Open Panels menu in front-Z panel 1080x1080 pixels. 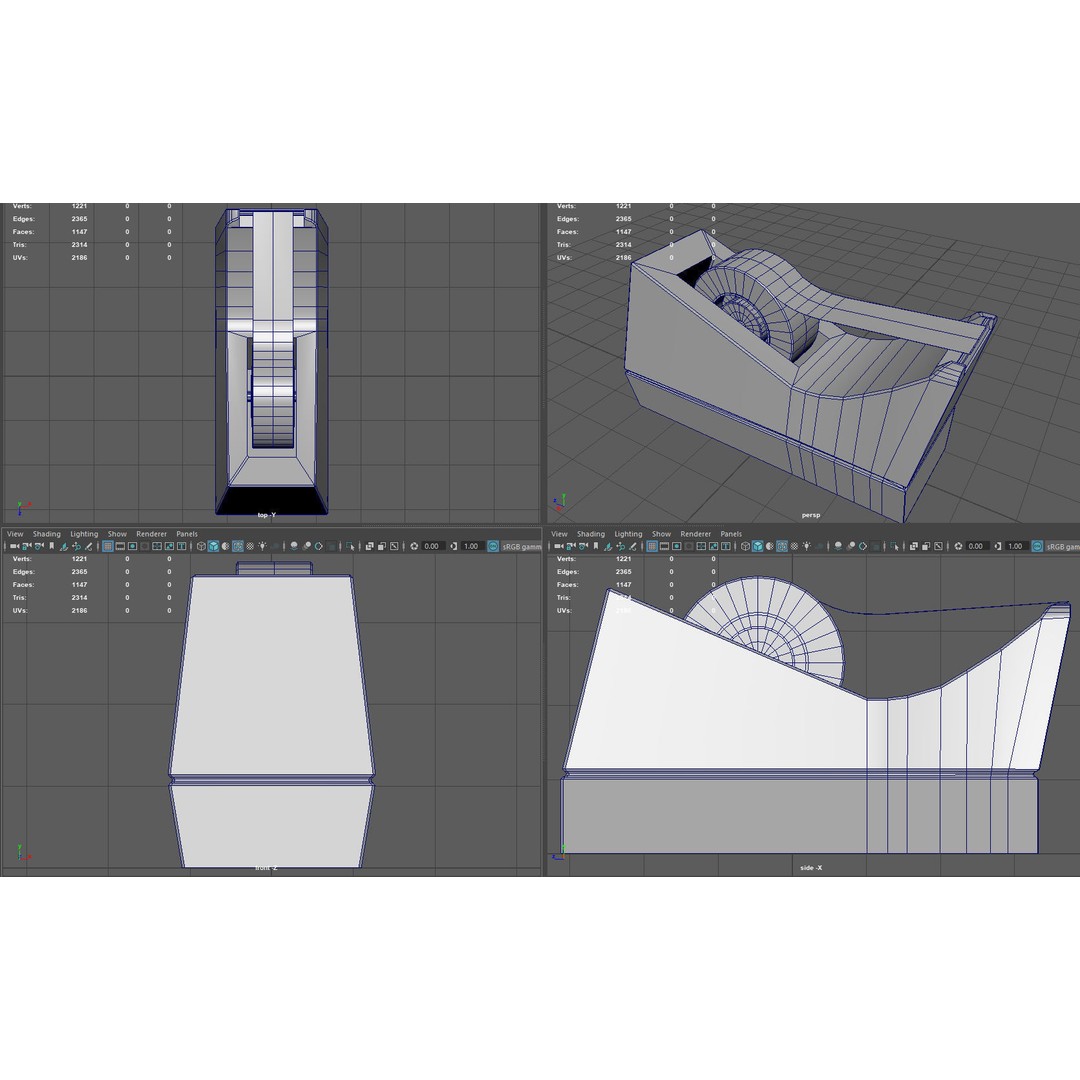[x=187, y=534]
